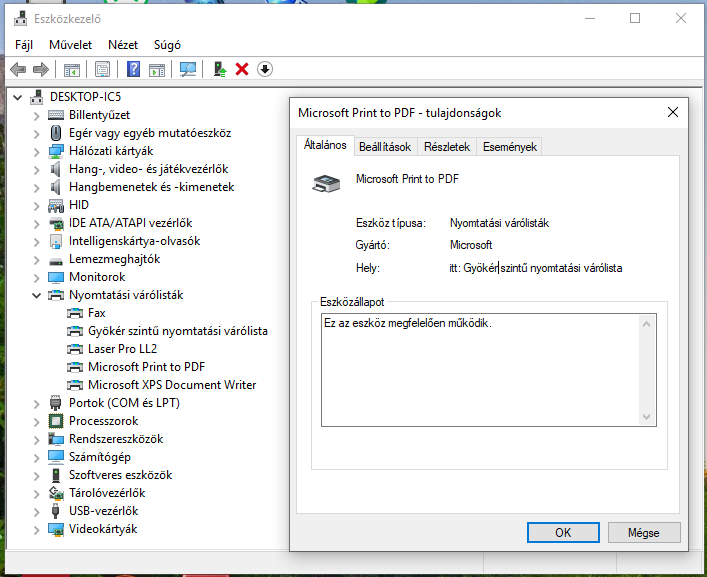Click the red X uninstall device icon
707x577 pixels.
tap(242, 69)
